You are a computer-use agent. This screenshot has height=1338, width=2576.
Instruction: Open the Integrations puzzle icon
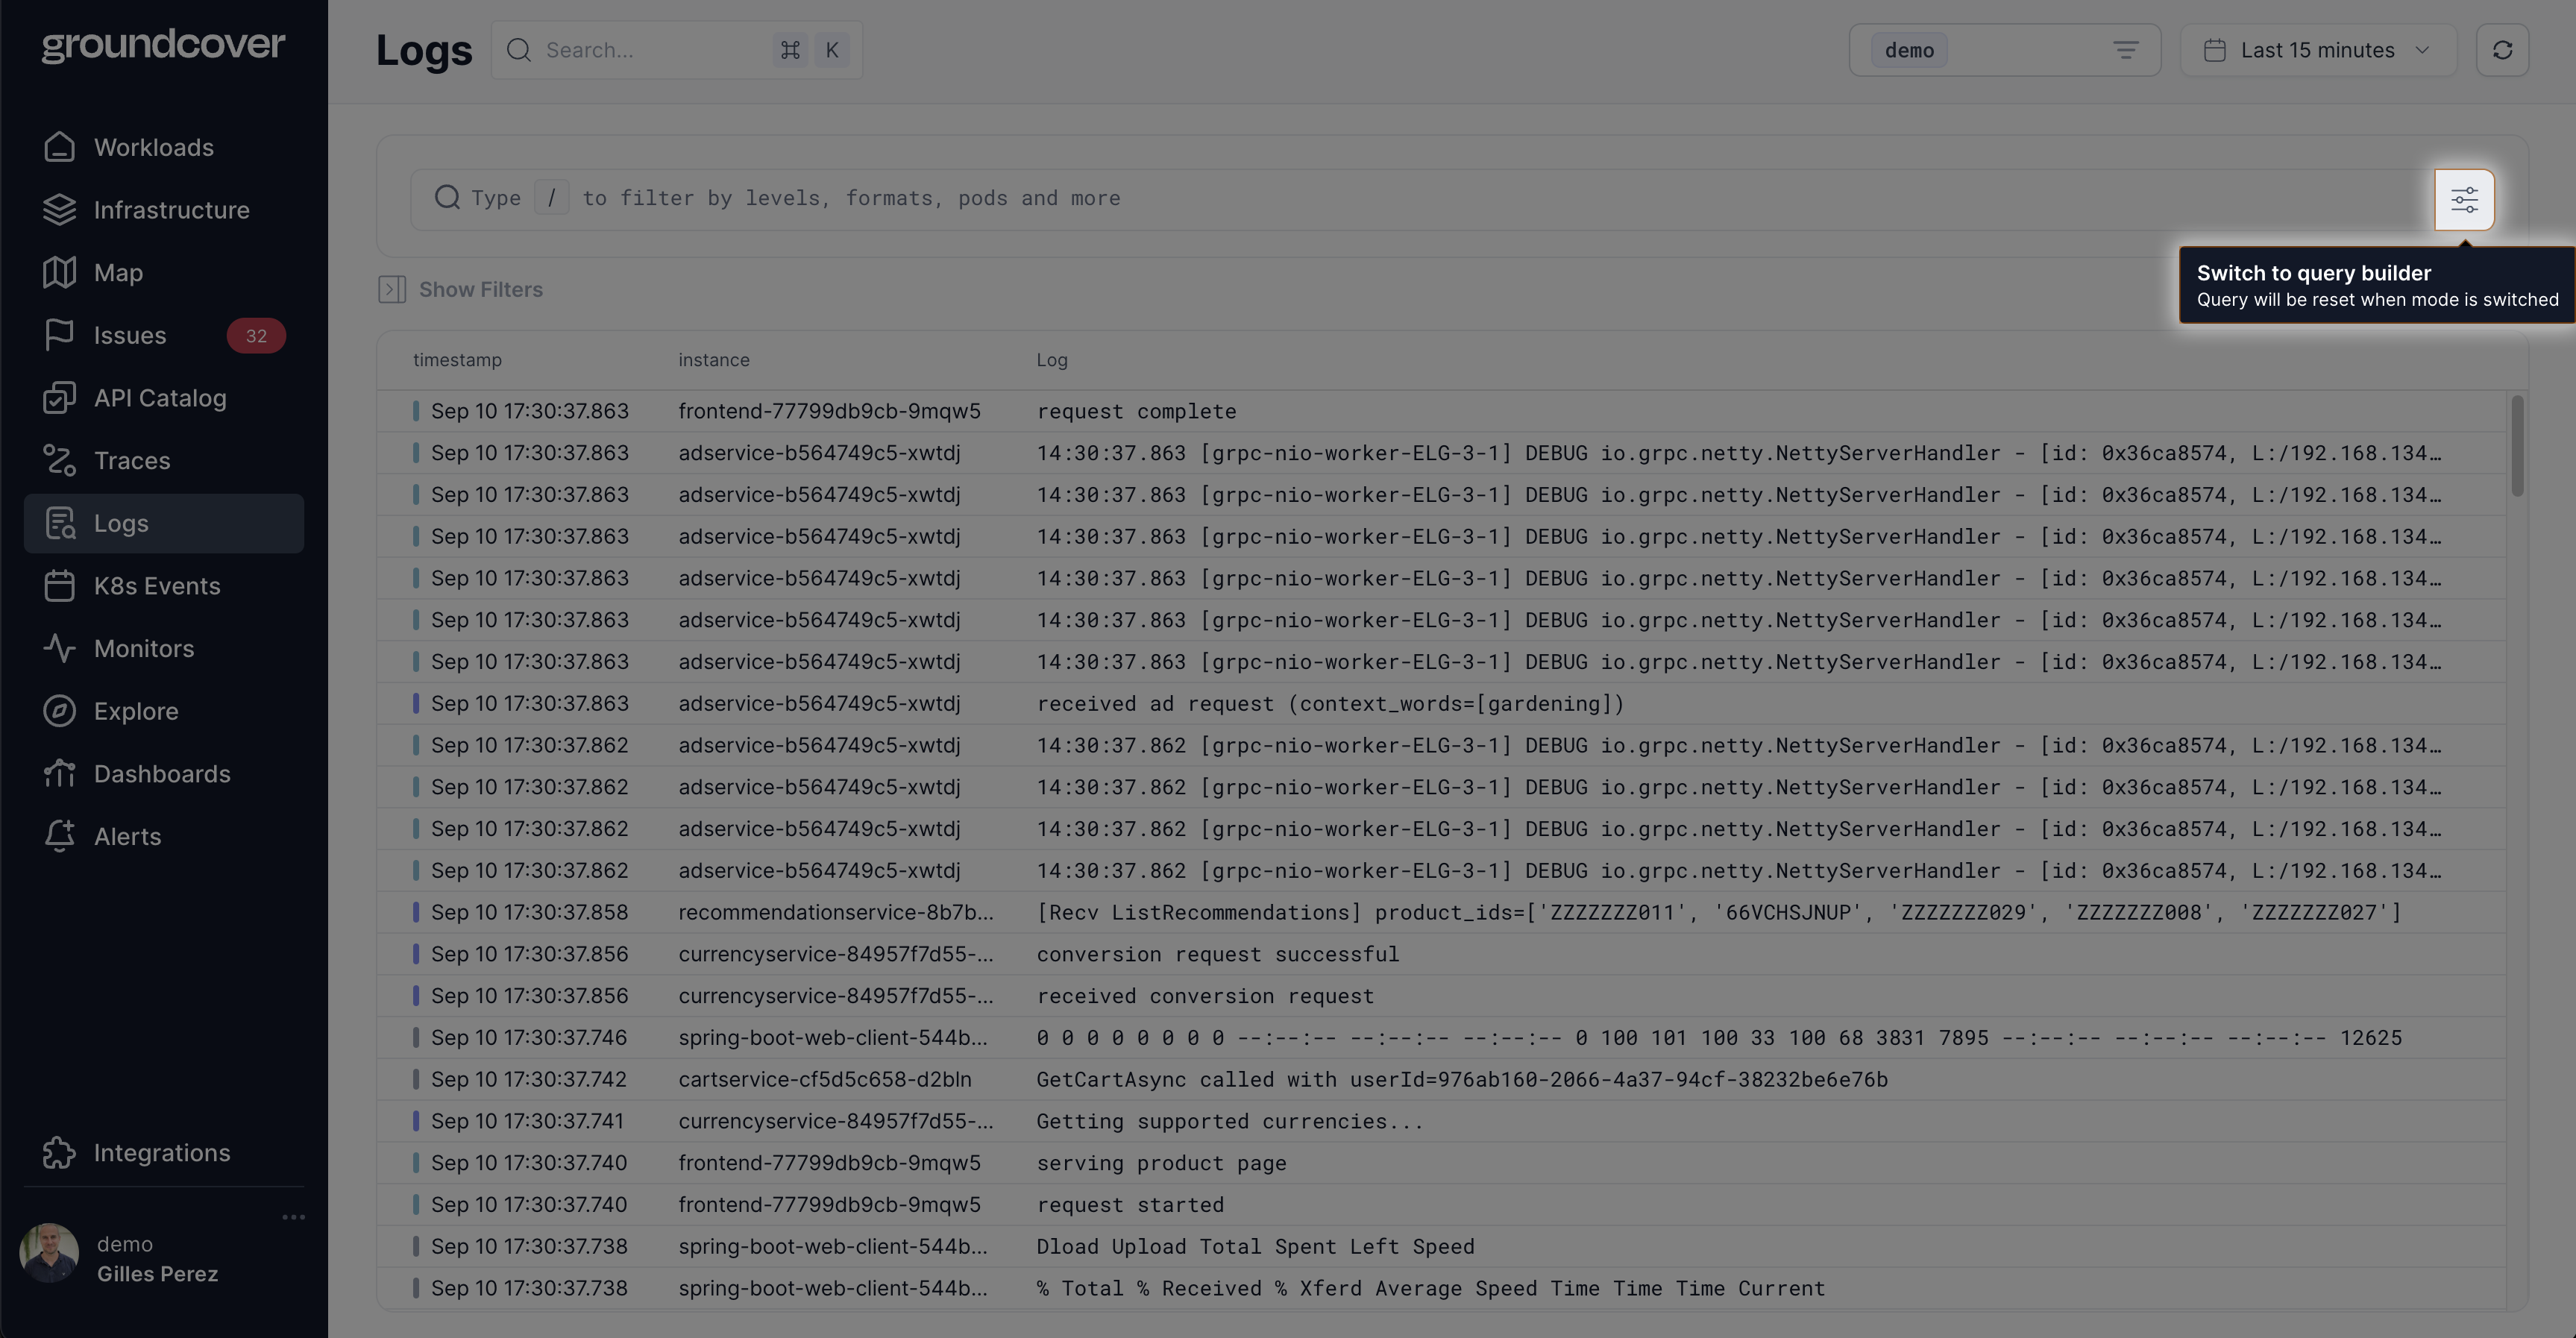click(x=59, y=1152)
